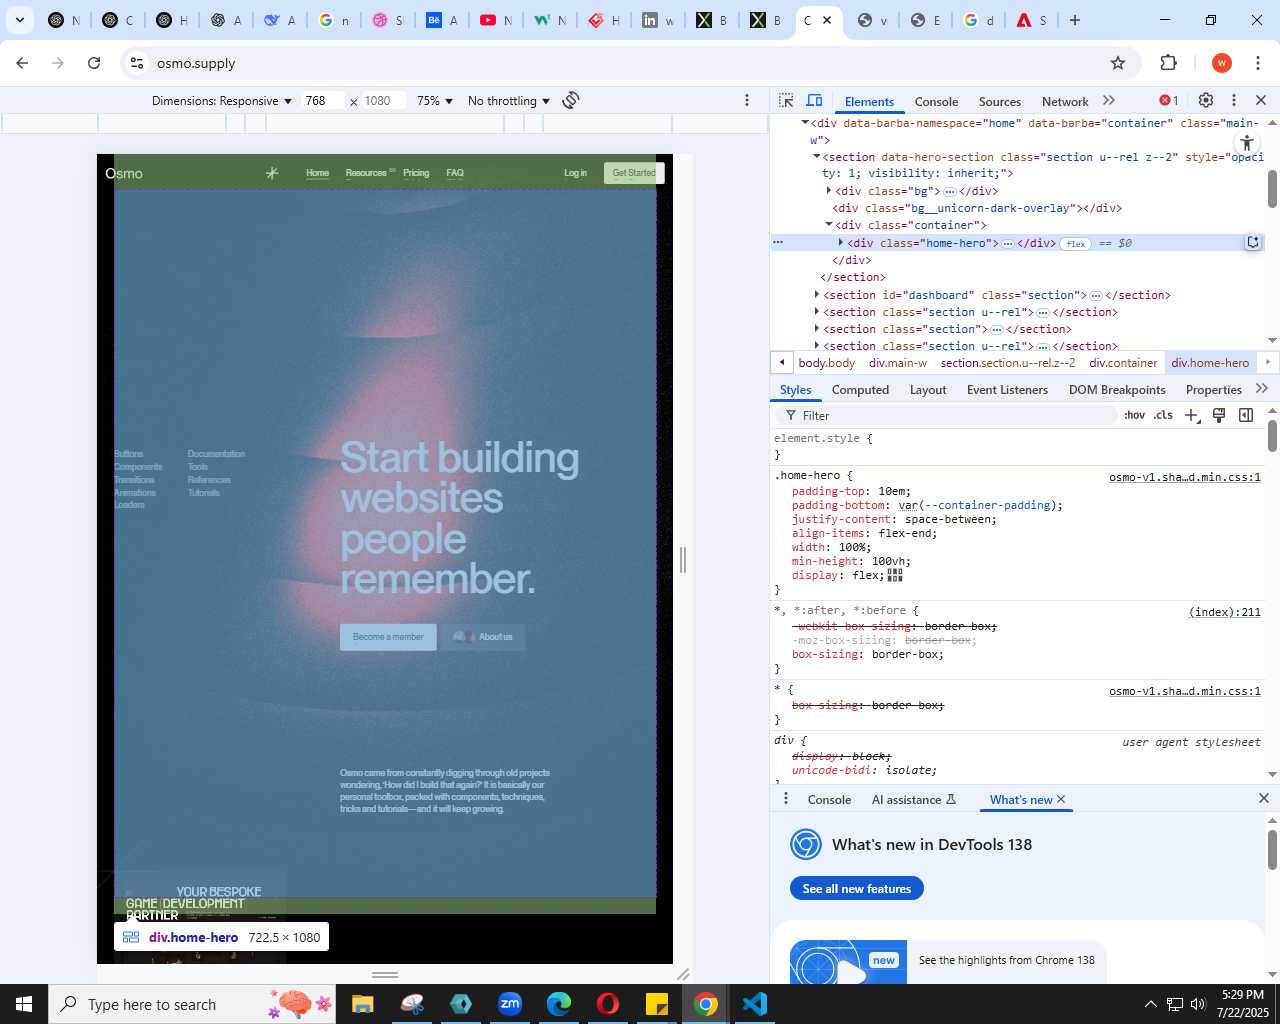Screen dimensions: 1280x1024
Task: Open Zoom from the taskbar
Action: pyautogui.click(x=510, y=1004)
